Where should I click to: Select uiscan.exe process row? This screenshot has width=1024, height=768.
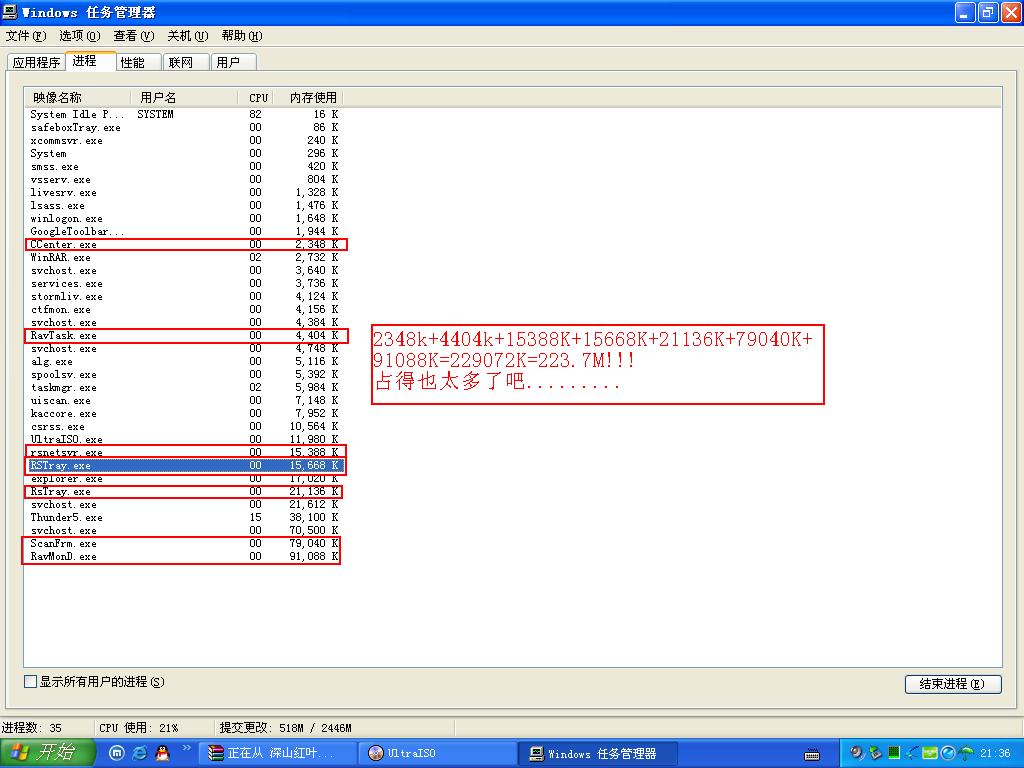click(x=184, y=400)
